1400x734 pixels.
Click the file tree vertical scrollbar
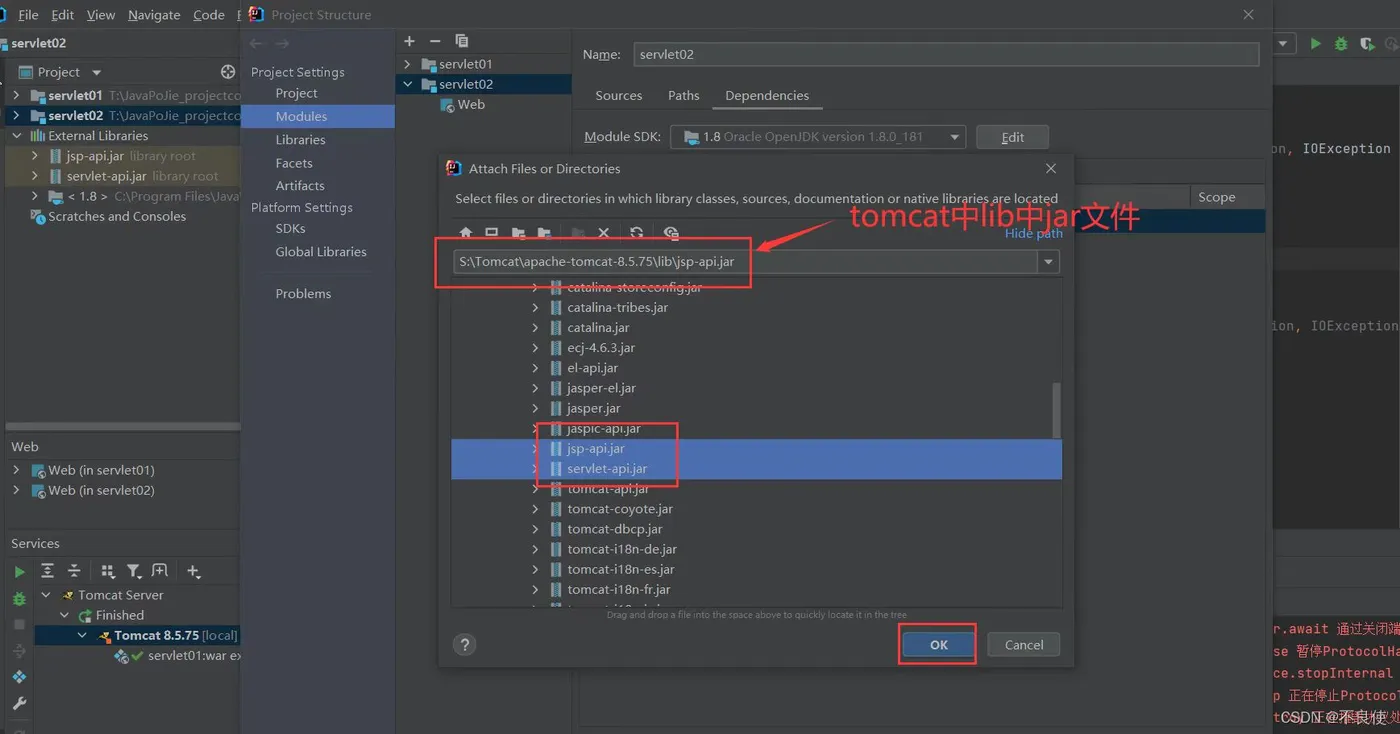[x=1056, y=410]
